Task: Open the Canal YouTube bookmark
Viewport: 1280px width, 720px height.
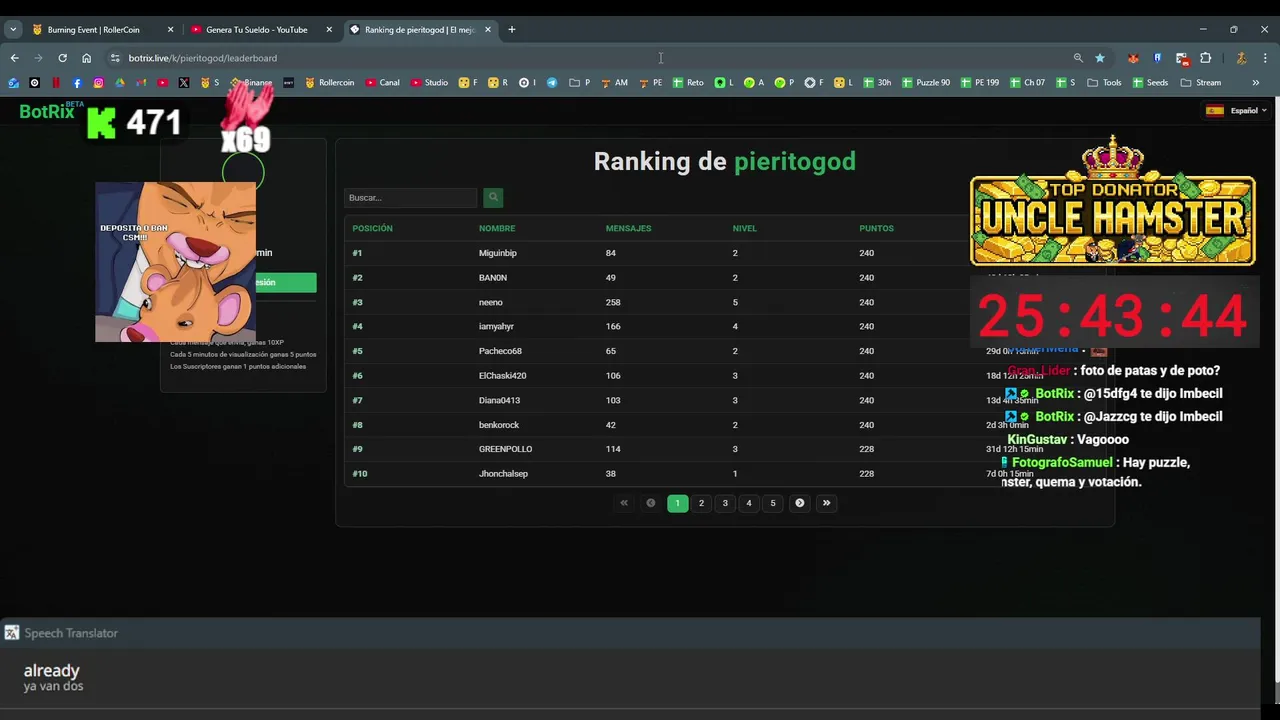Action: [382, 83]
